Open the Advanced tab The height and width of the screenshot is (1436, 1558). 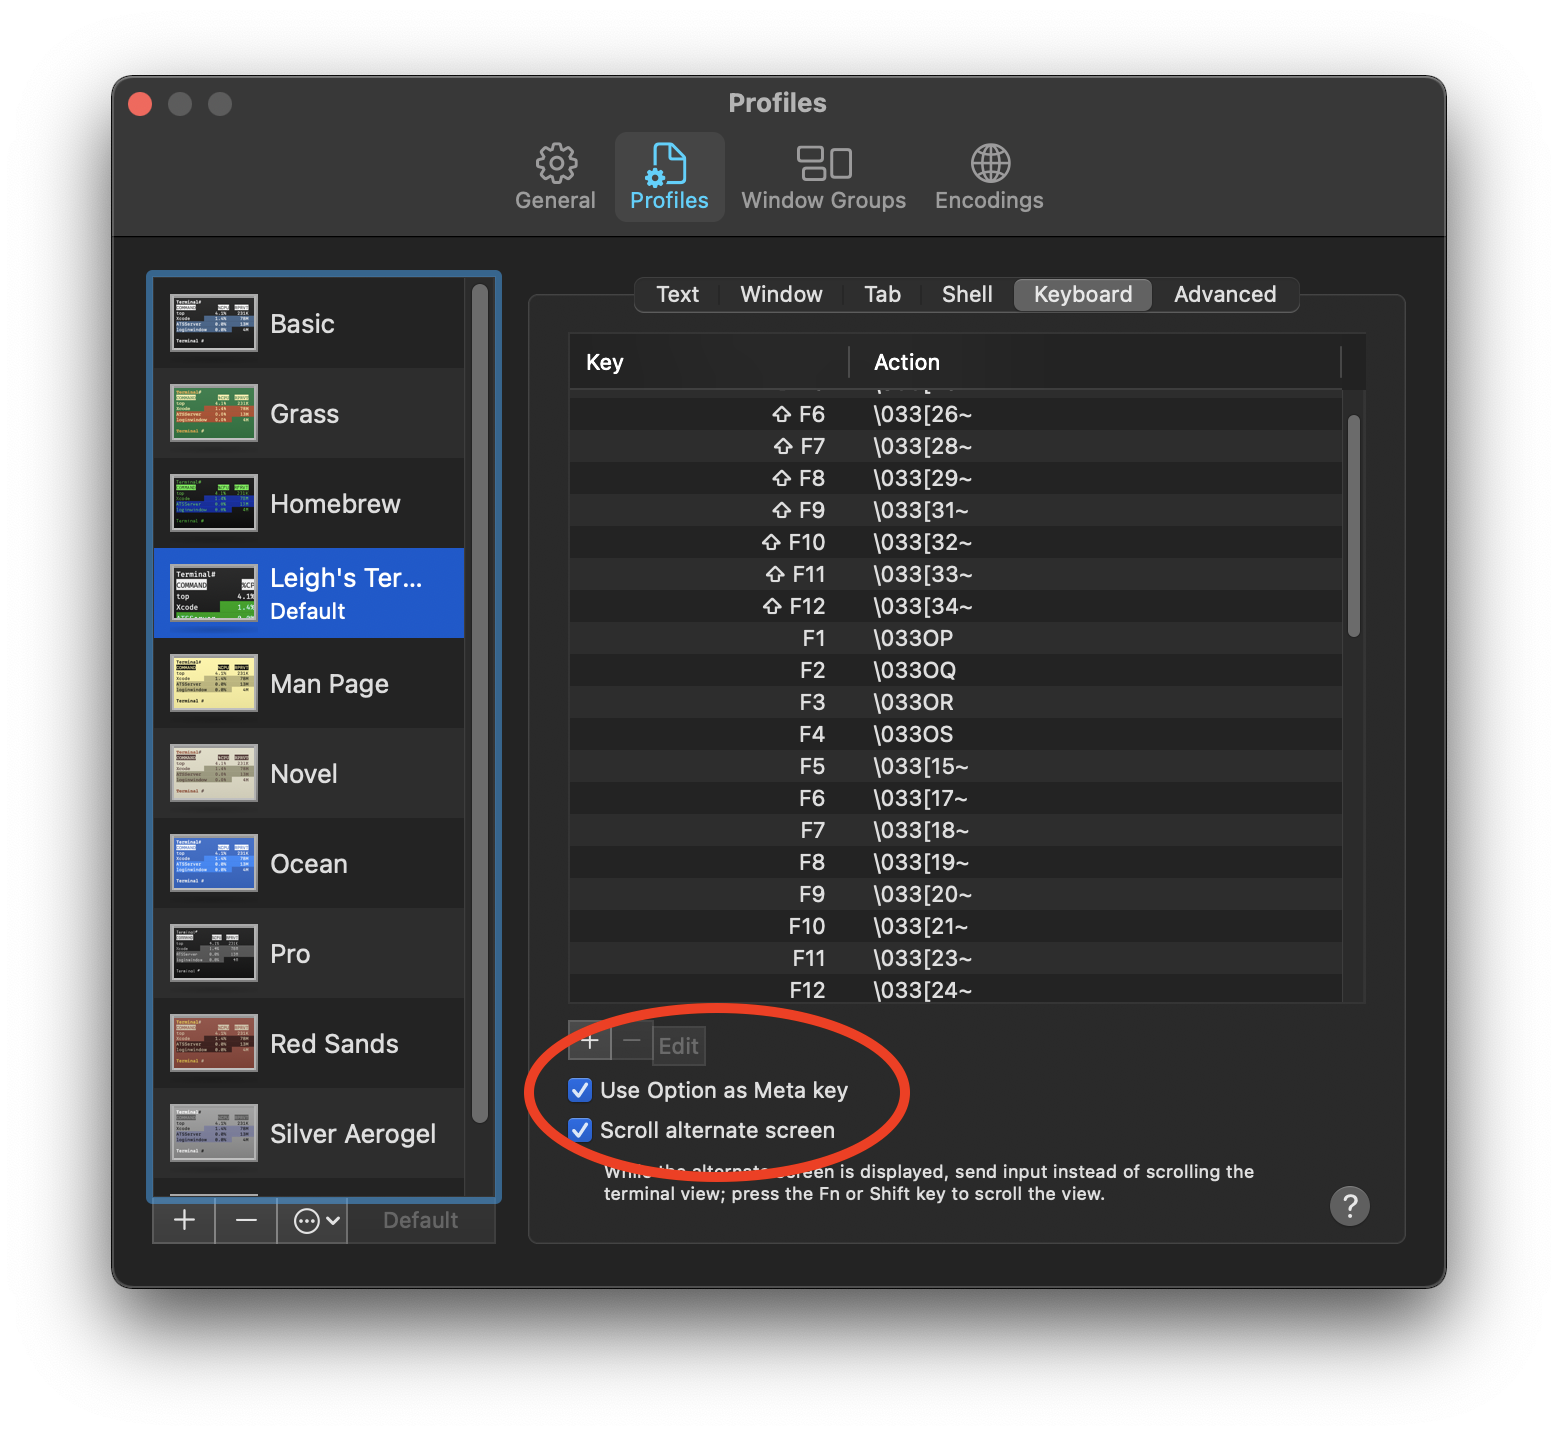point(1225,294)
